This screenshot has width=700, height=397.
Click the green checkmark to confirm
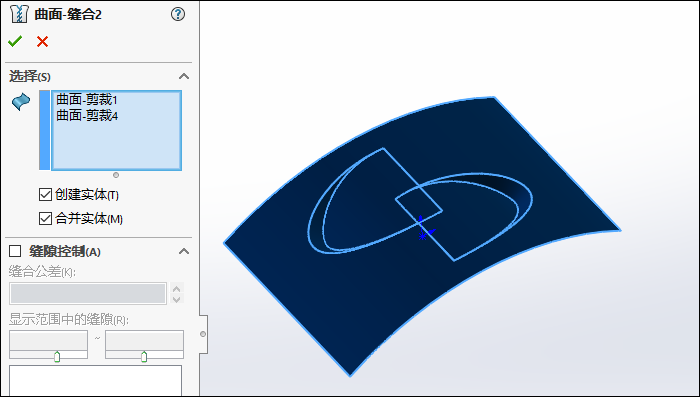tap(15, 42)
